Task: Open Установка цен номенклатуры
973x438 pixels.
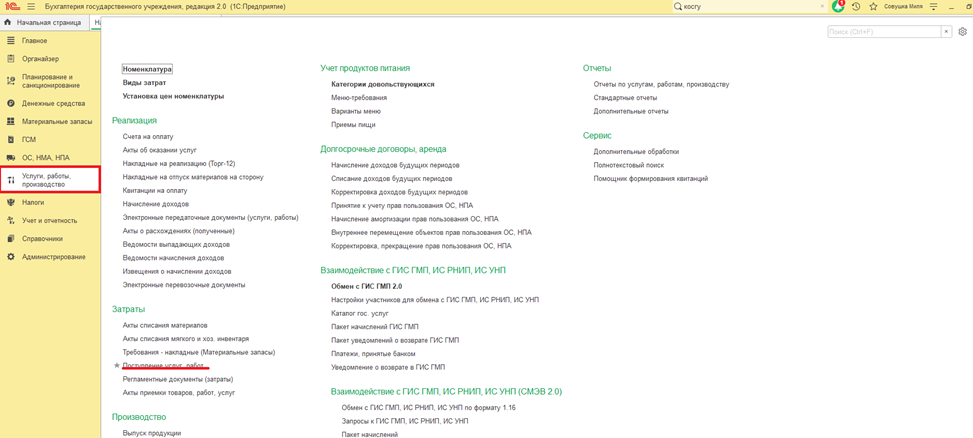Action: [173, 96]
